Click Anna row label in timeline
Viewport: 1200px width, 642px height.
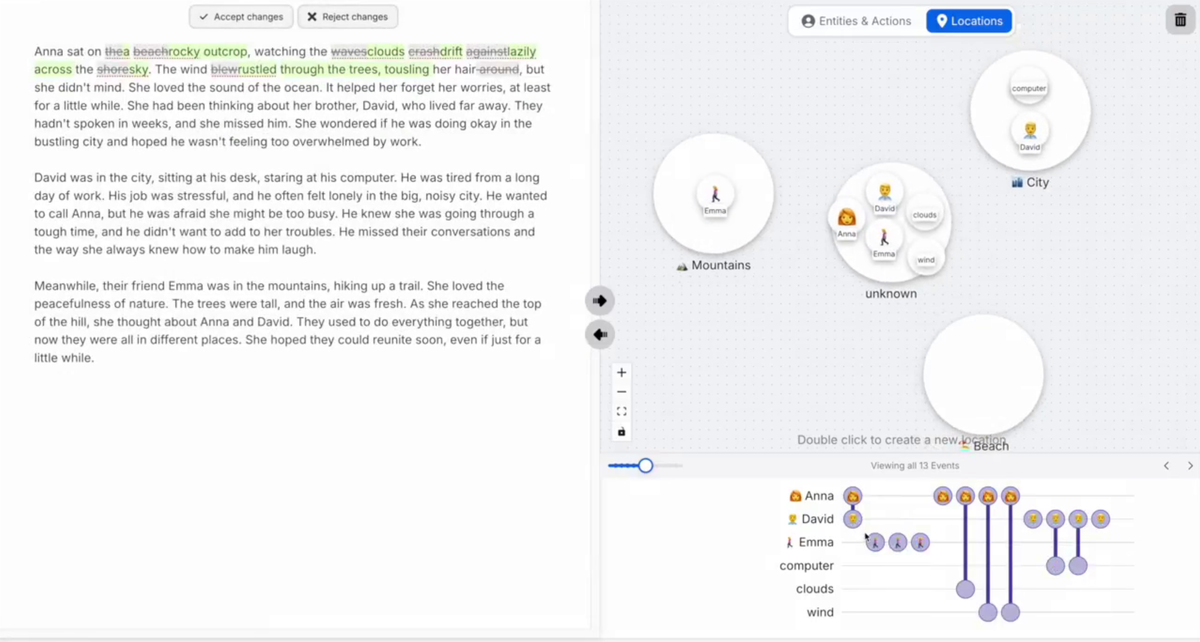click(811, 496)
